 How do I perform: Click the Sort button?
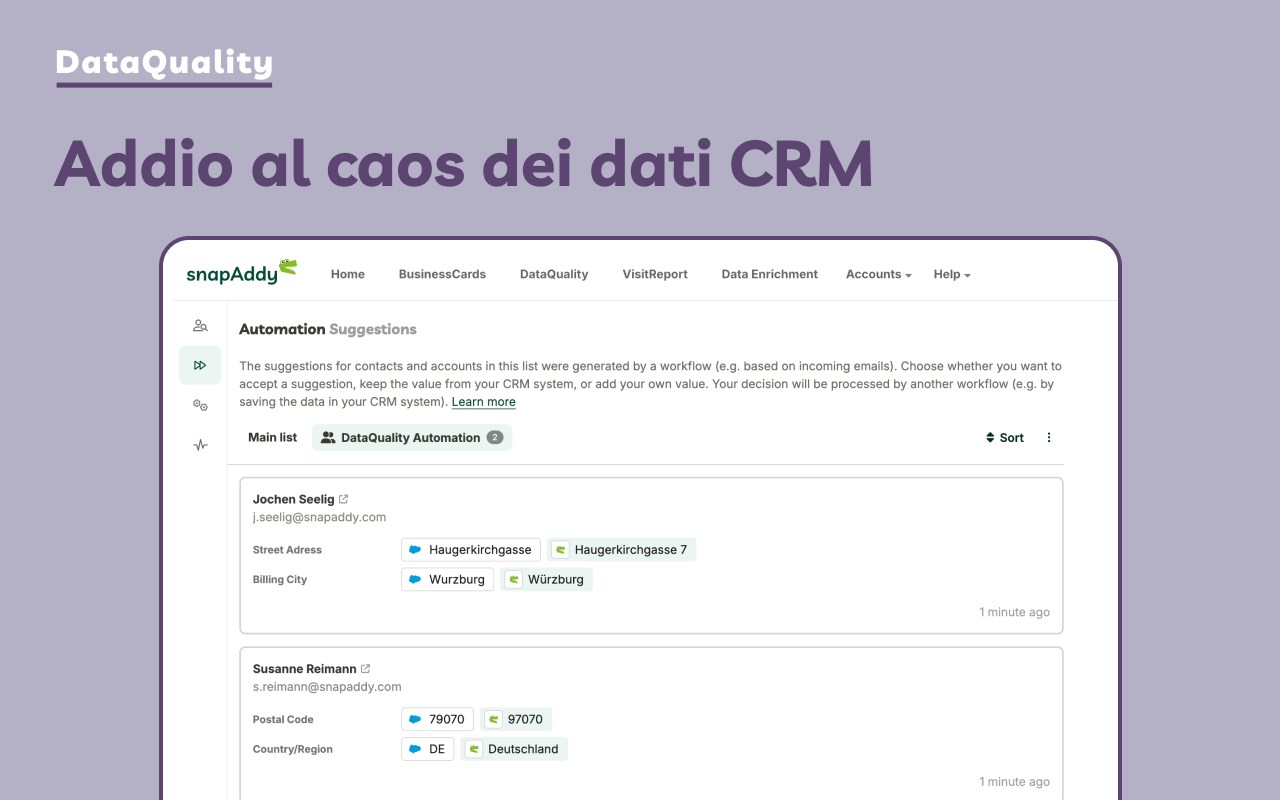(1005, 438)
